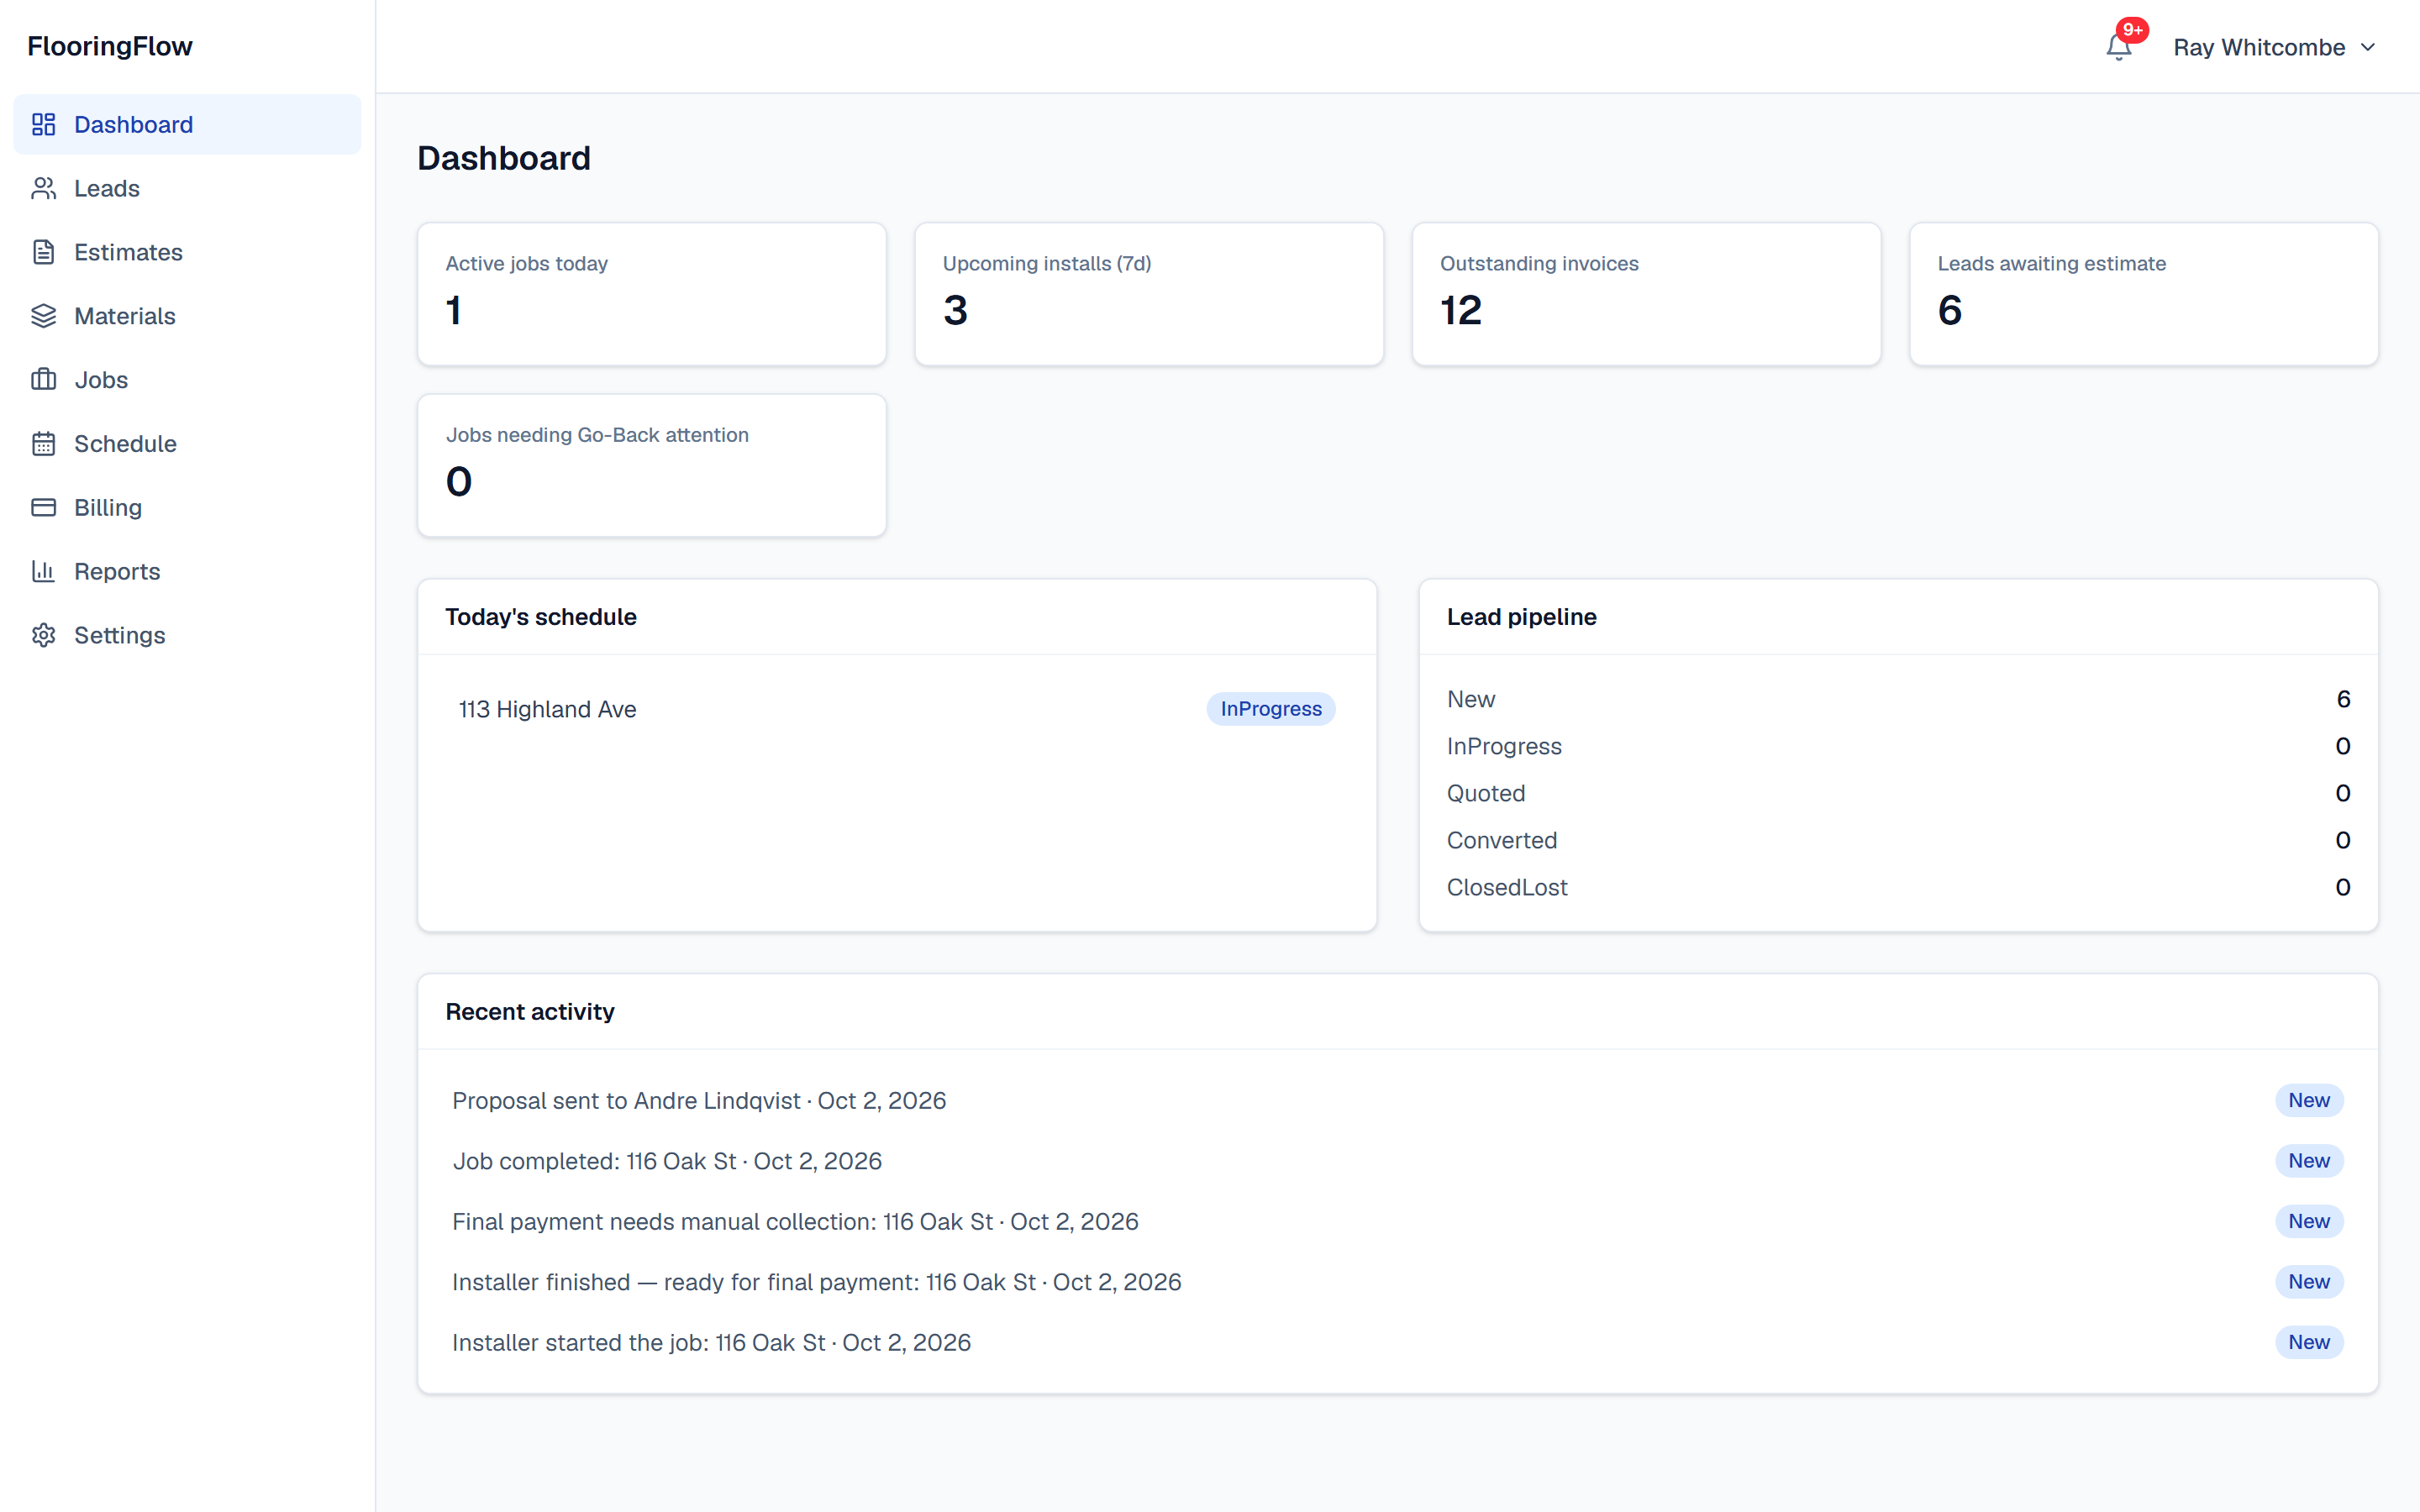Click Job completed: 116 Oak St activity
This screenshot has height=1512, width=2420.
[1397, 1161]
